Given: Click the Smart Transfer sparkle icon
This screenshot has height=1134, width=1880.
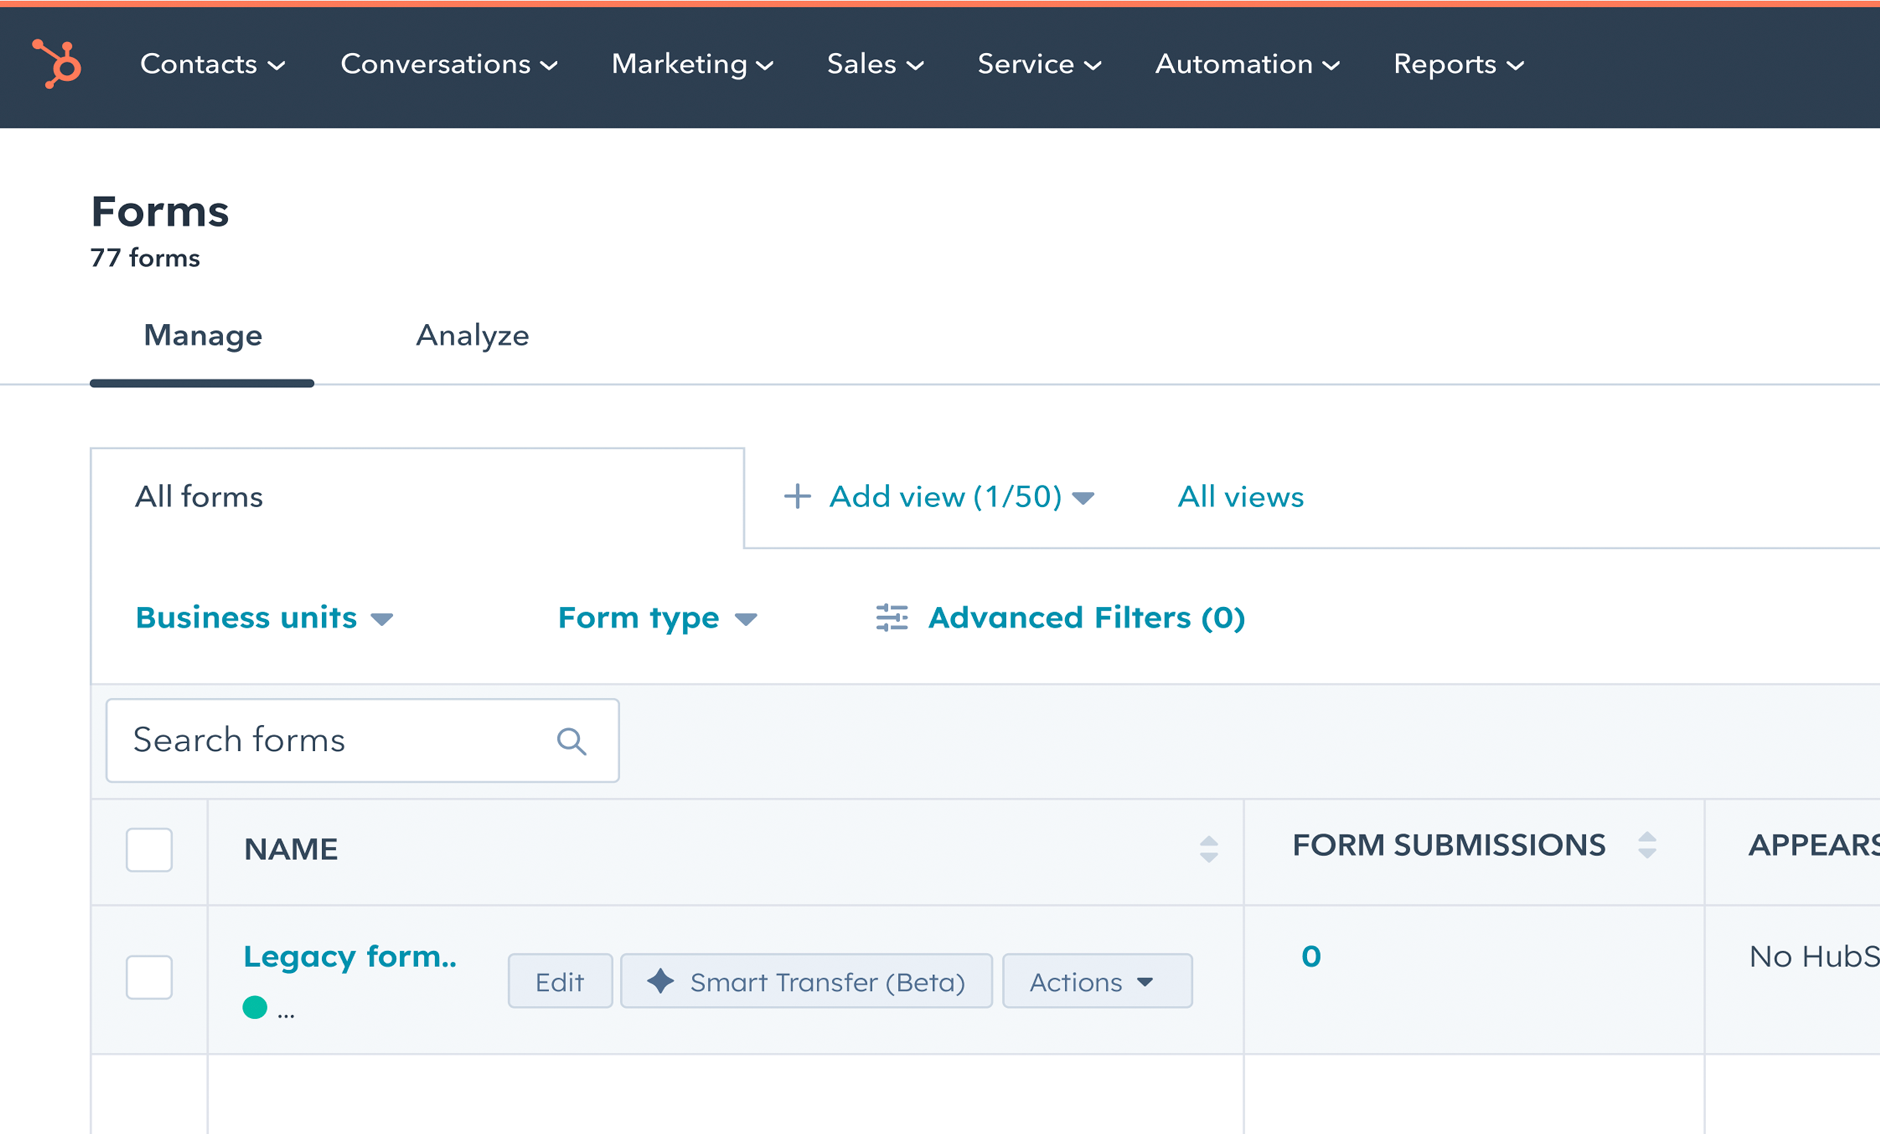Looking at the screenshot, I should (661, 981).
